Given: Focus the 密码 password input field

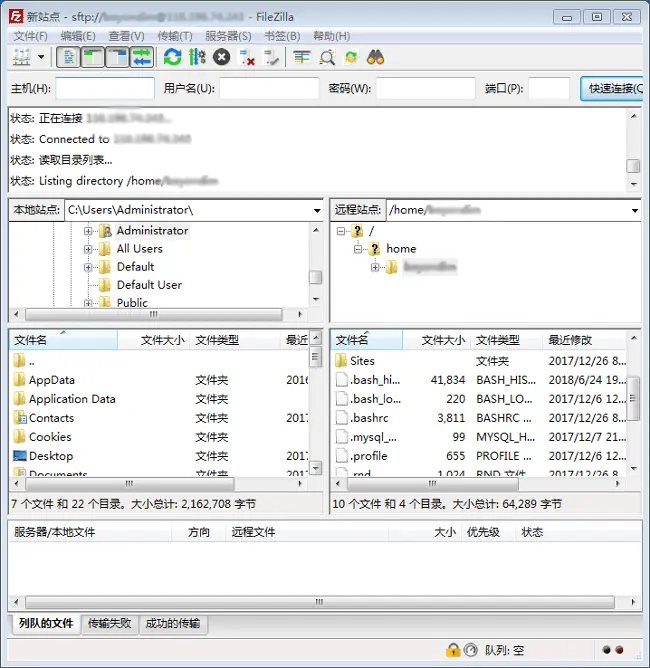Looking at the screenshot, I should pyautogui.click(x=426, y=88).
